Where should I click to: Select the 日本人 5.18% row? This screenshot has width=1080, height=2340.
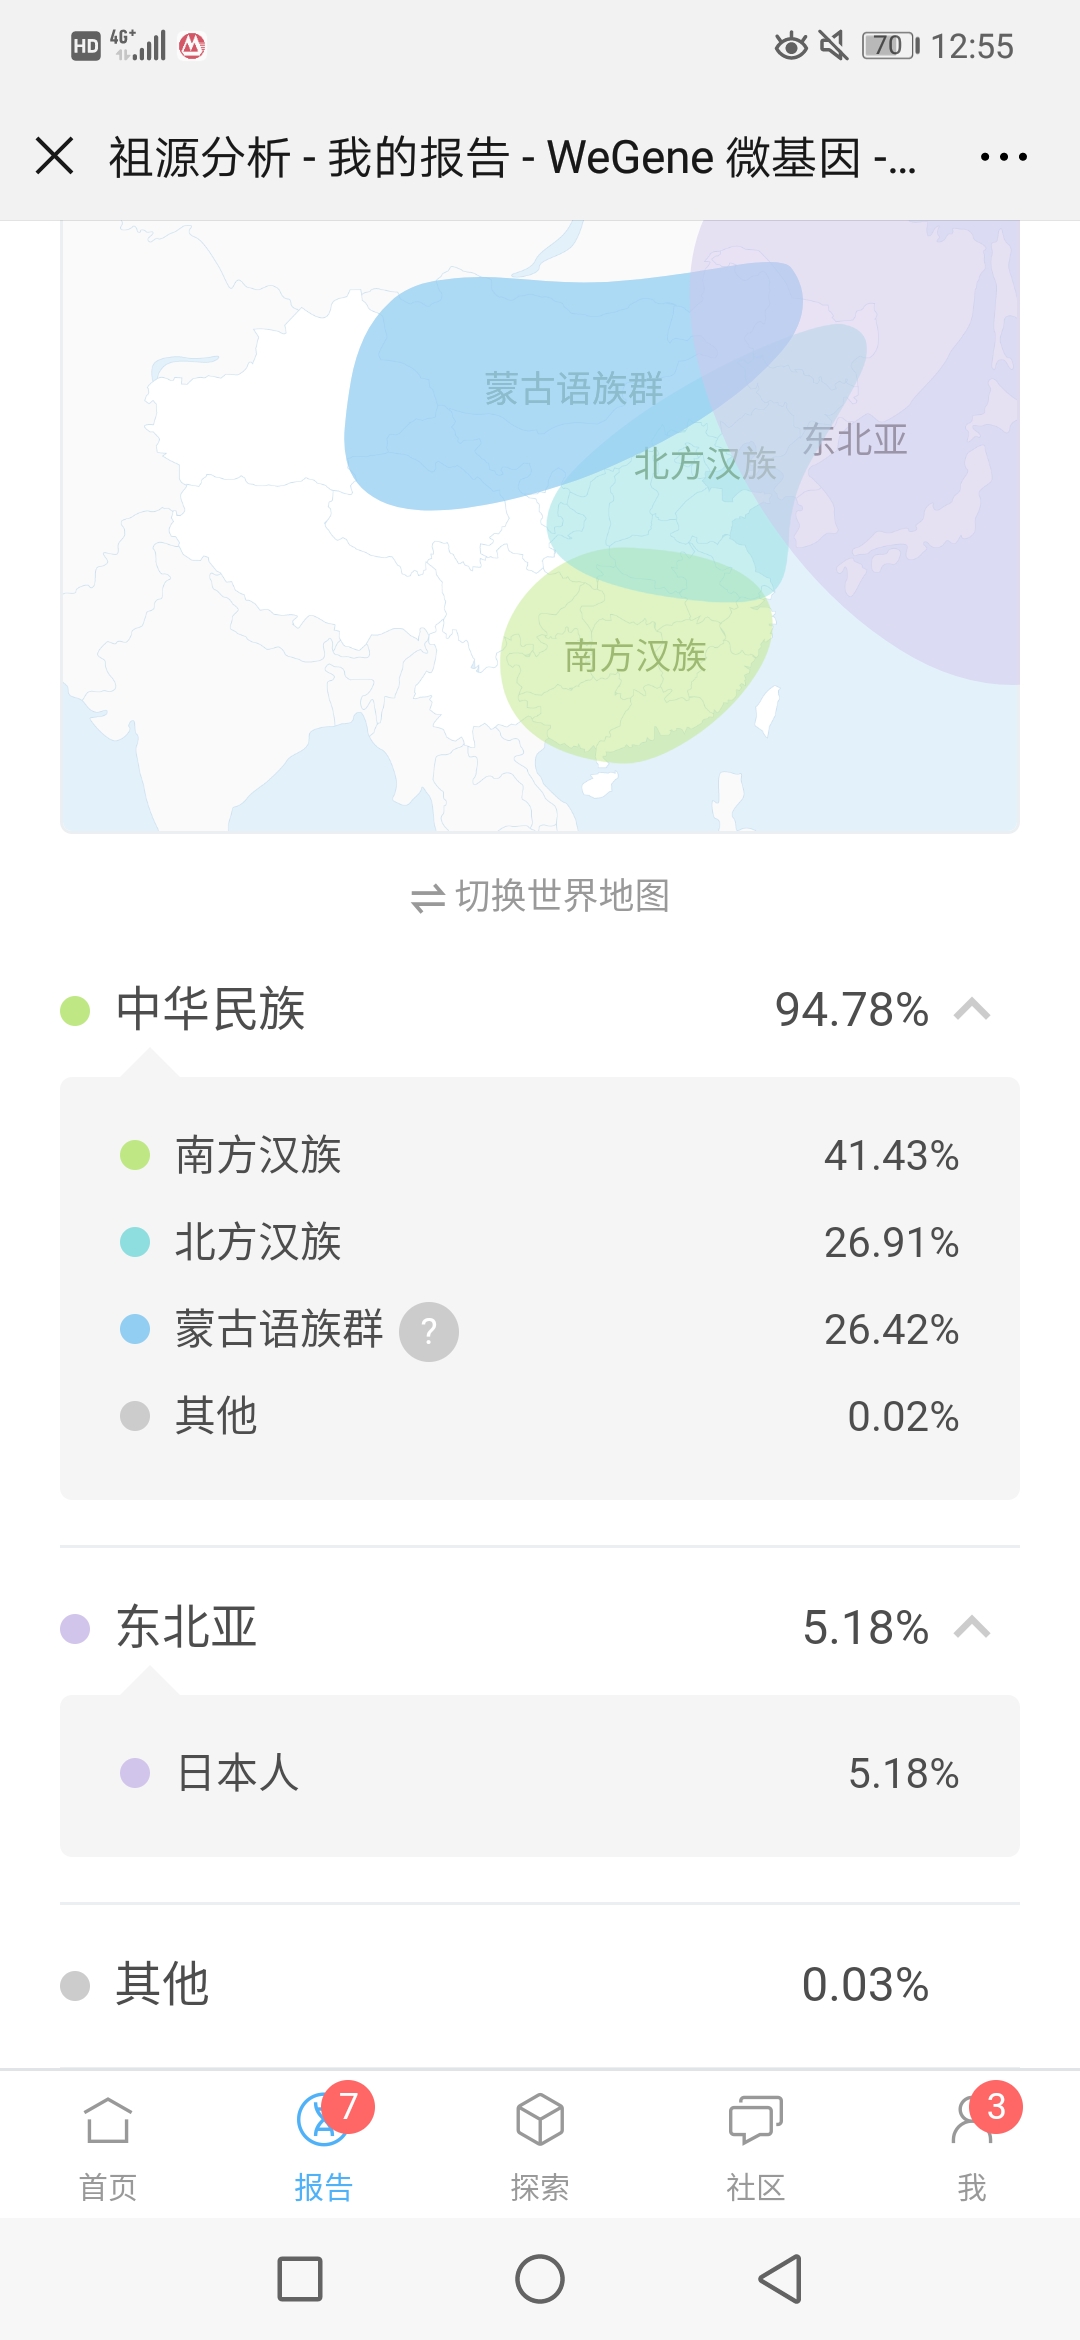pos(540,1774)
